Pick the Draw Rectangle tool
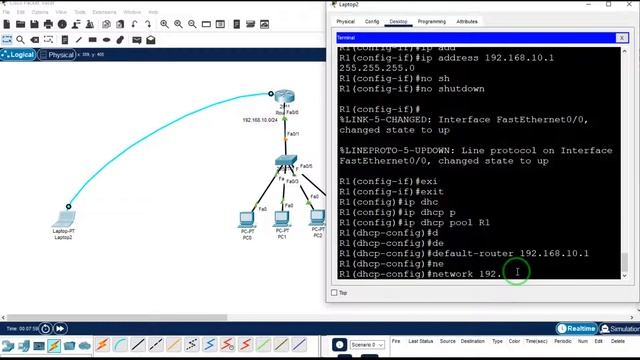 (x=93, y=40)
